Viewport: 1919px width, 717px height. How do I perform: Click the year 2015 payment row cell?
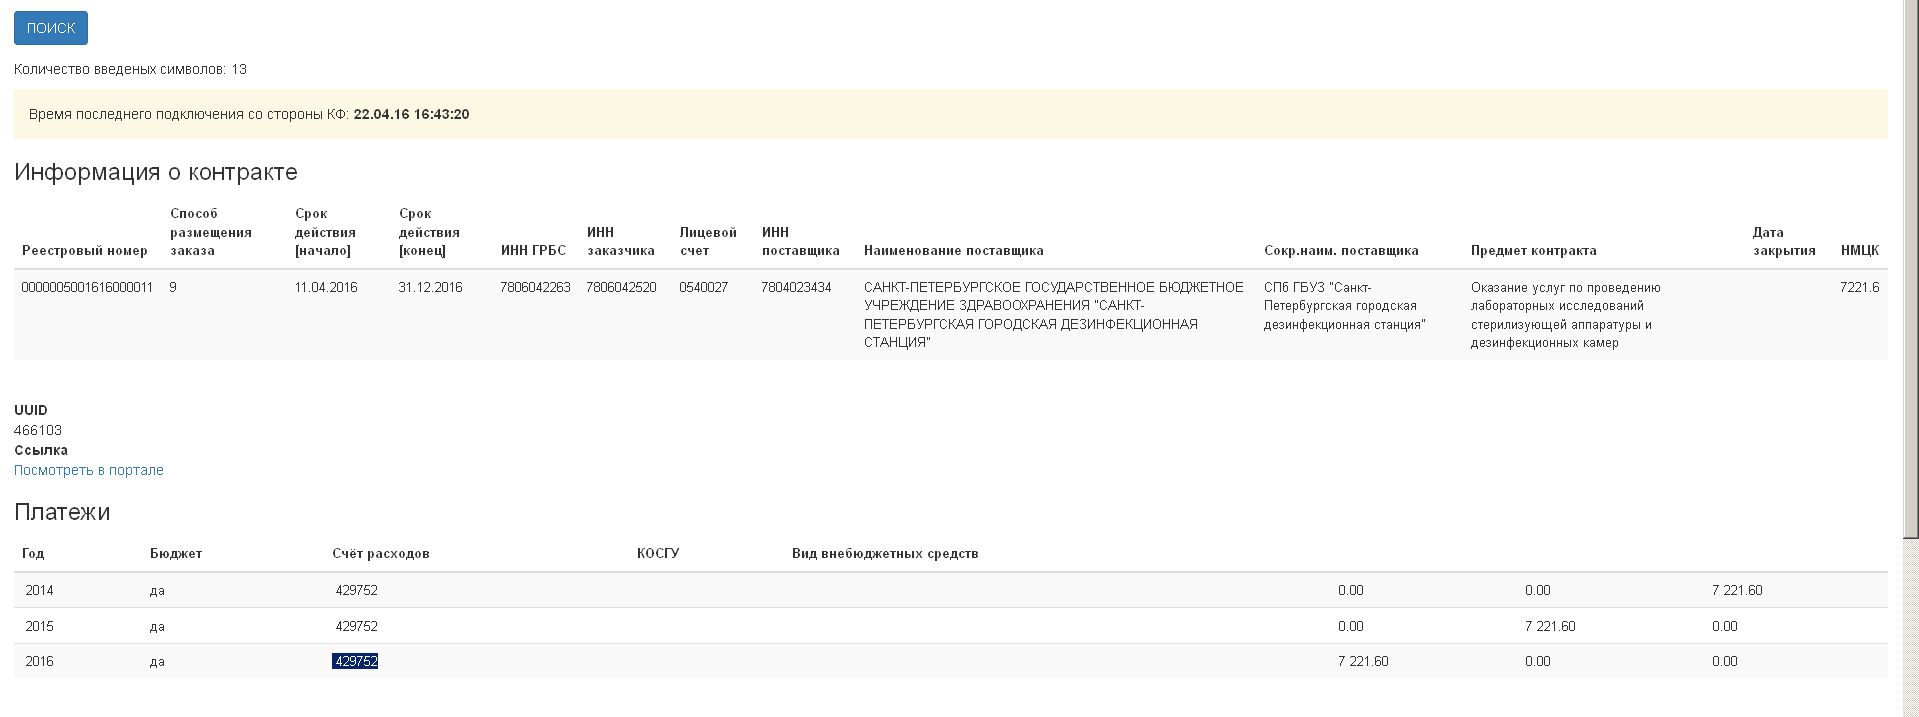39,626
